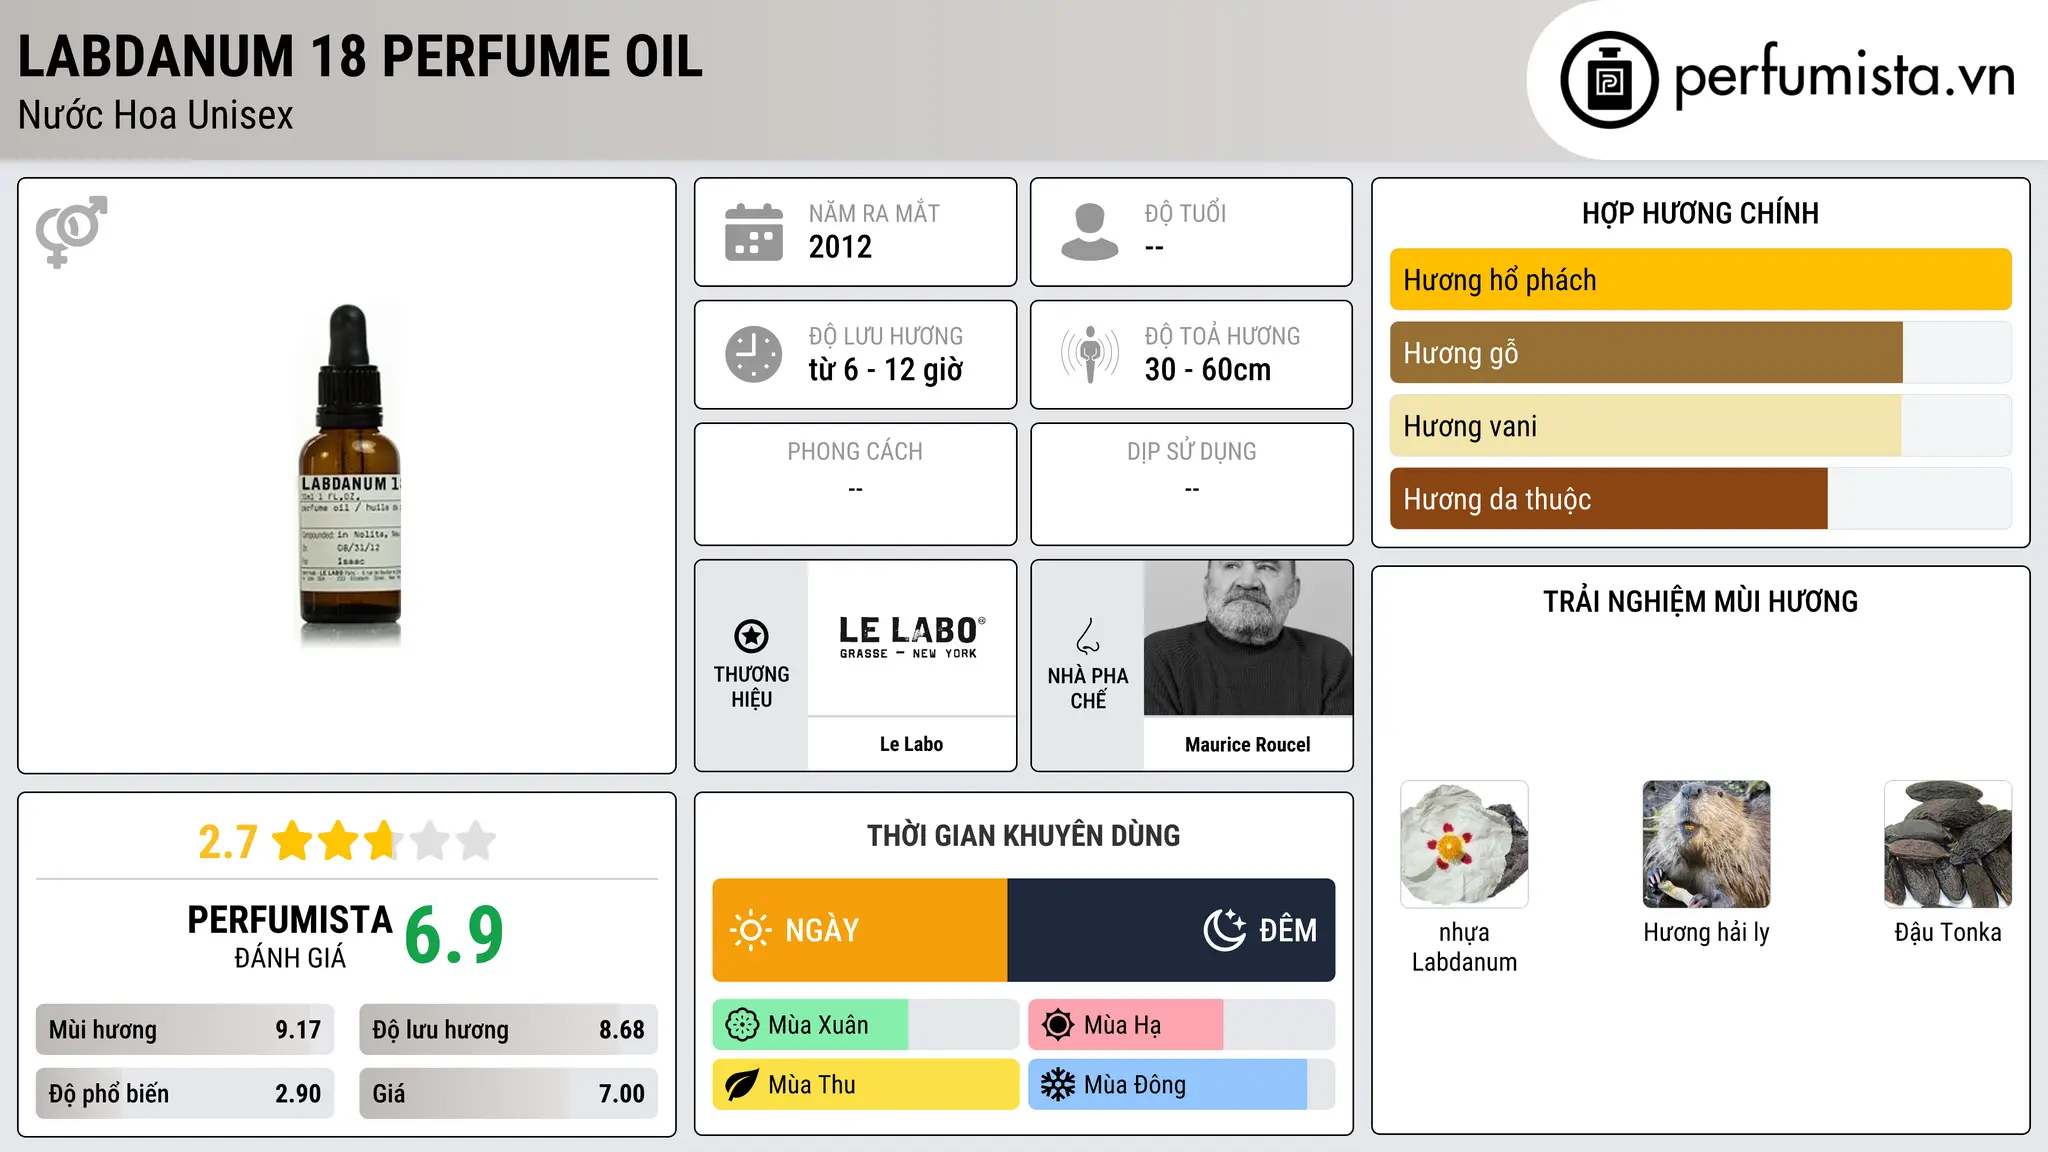Click the Phong cách card
This screenshot has width=2048, height=1152.
pos(856,484)
